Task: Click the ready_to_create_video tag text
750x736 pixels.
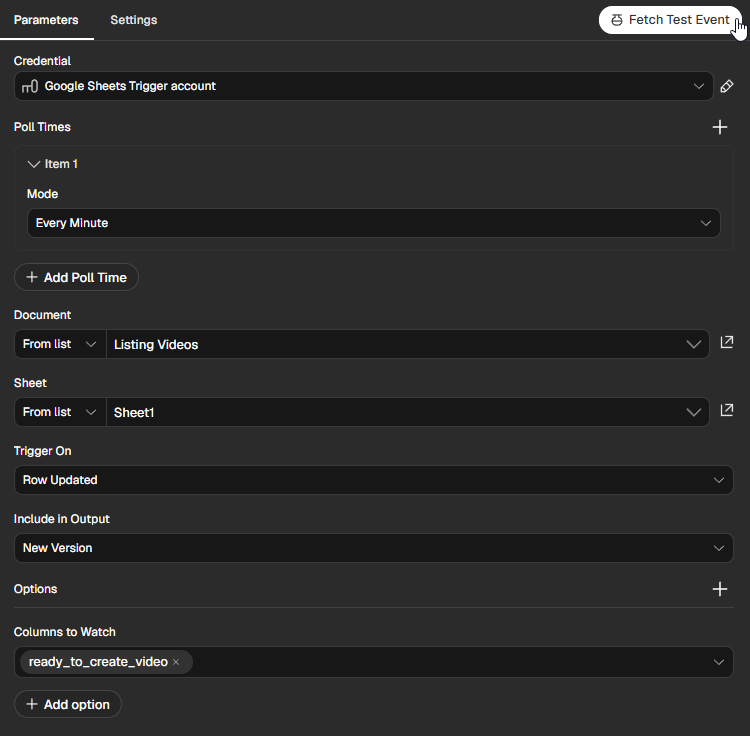Action: click(x=98, y=662)
